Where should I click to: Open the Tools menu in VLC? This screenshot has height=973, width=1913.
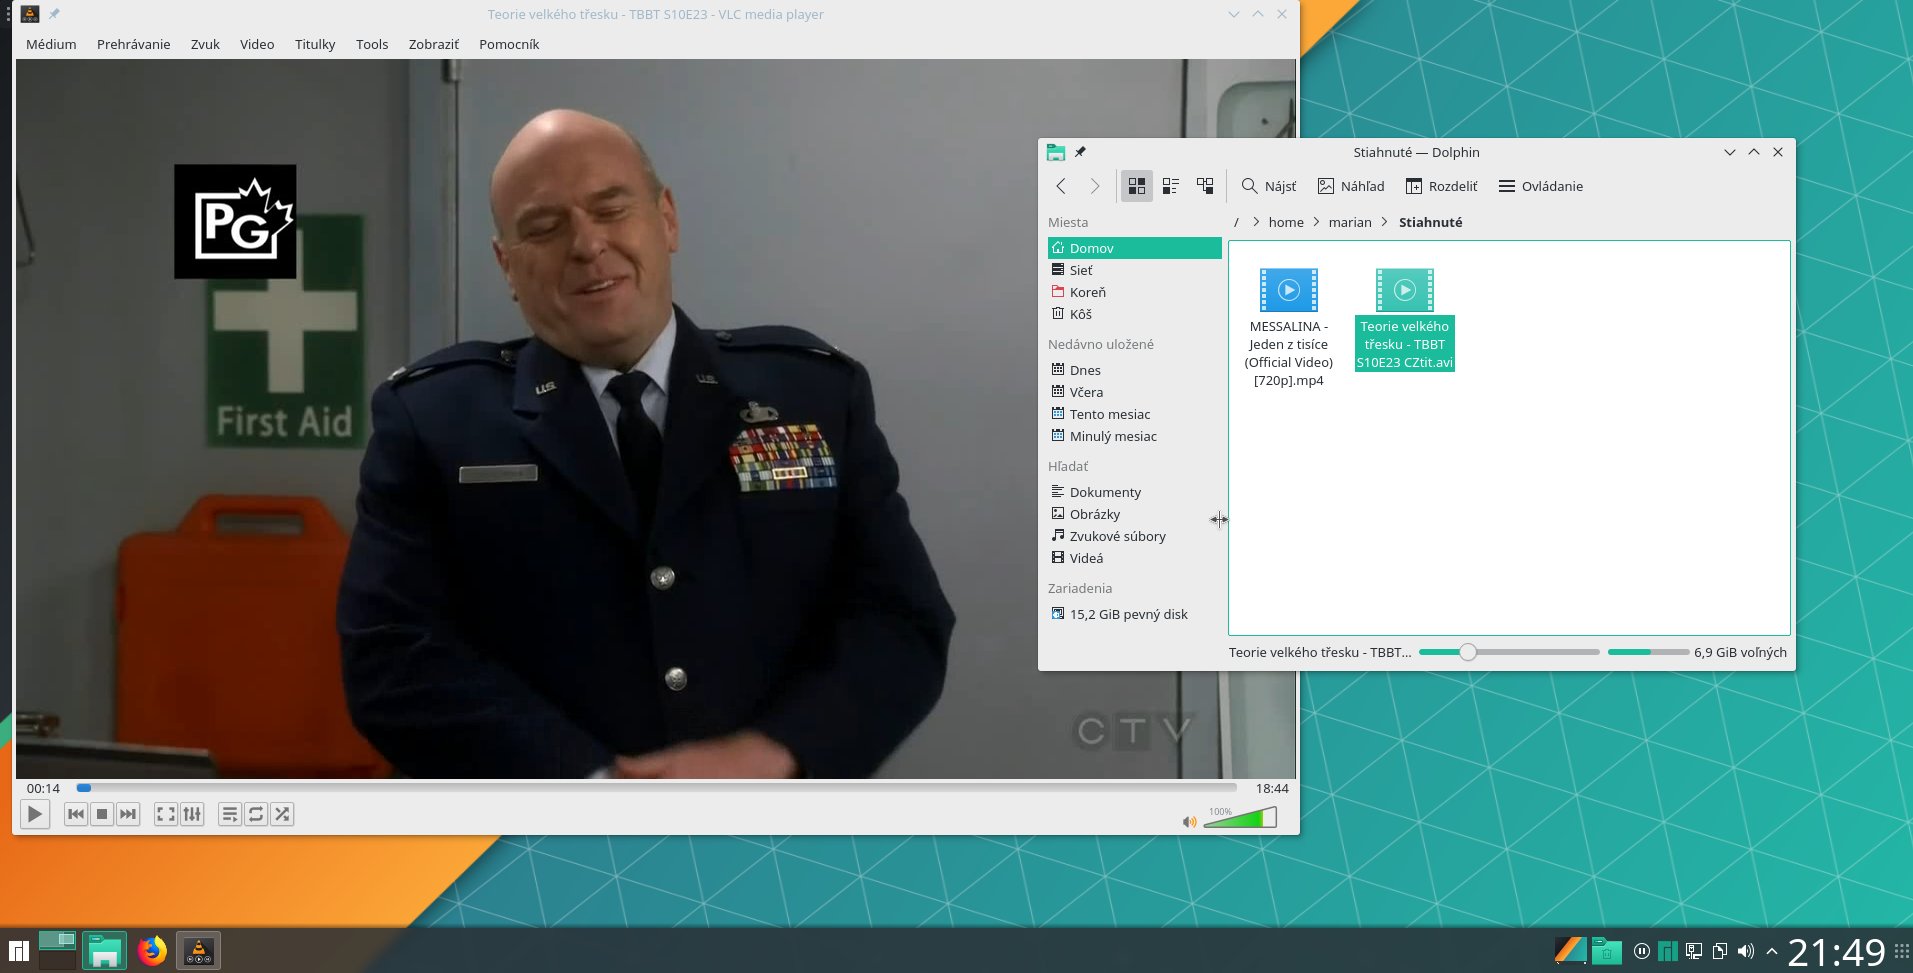[372, 44]
